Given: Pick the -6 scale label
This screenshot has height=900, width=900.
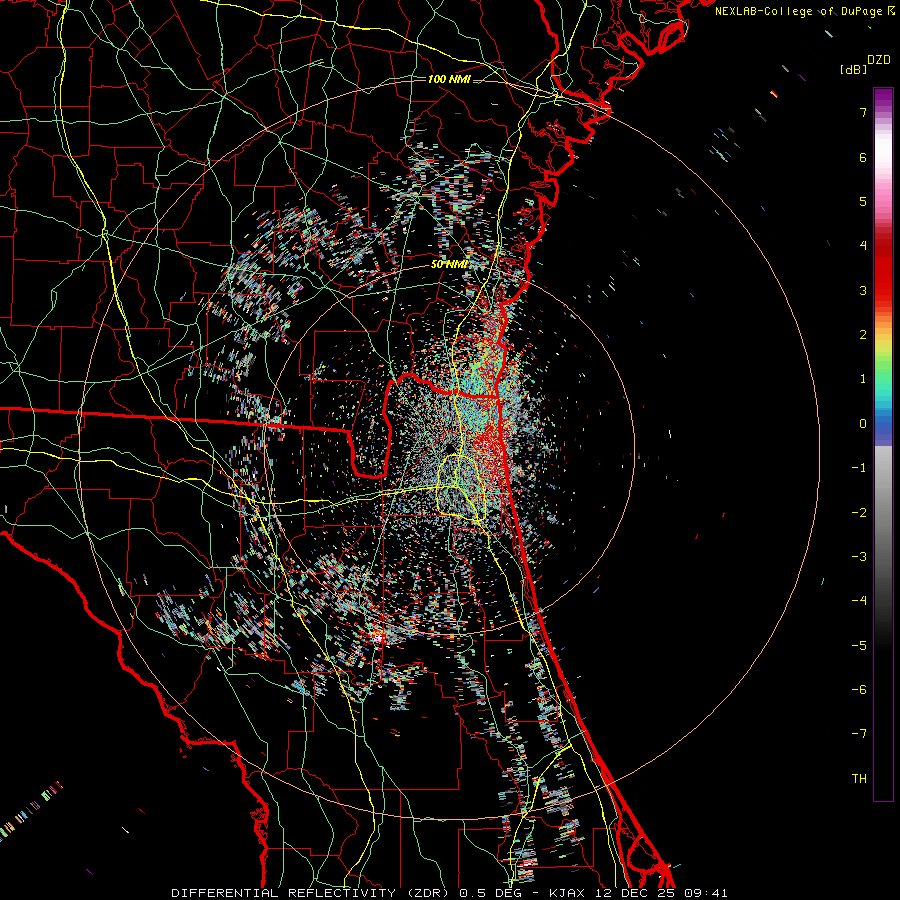Looking at the screenshot, I should click(x=859, y=690).
